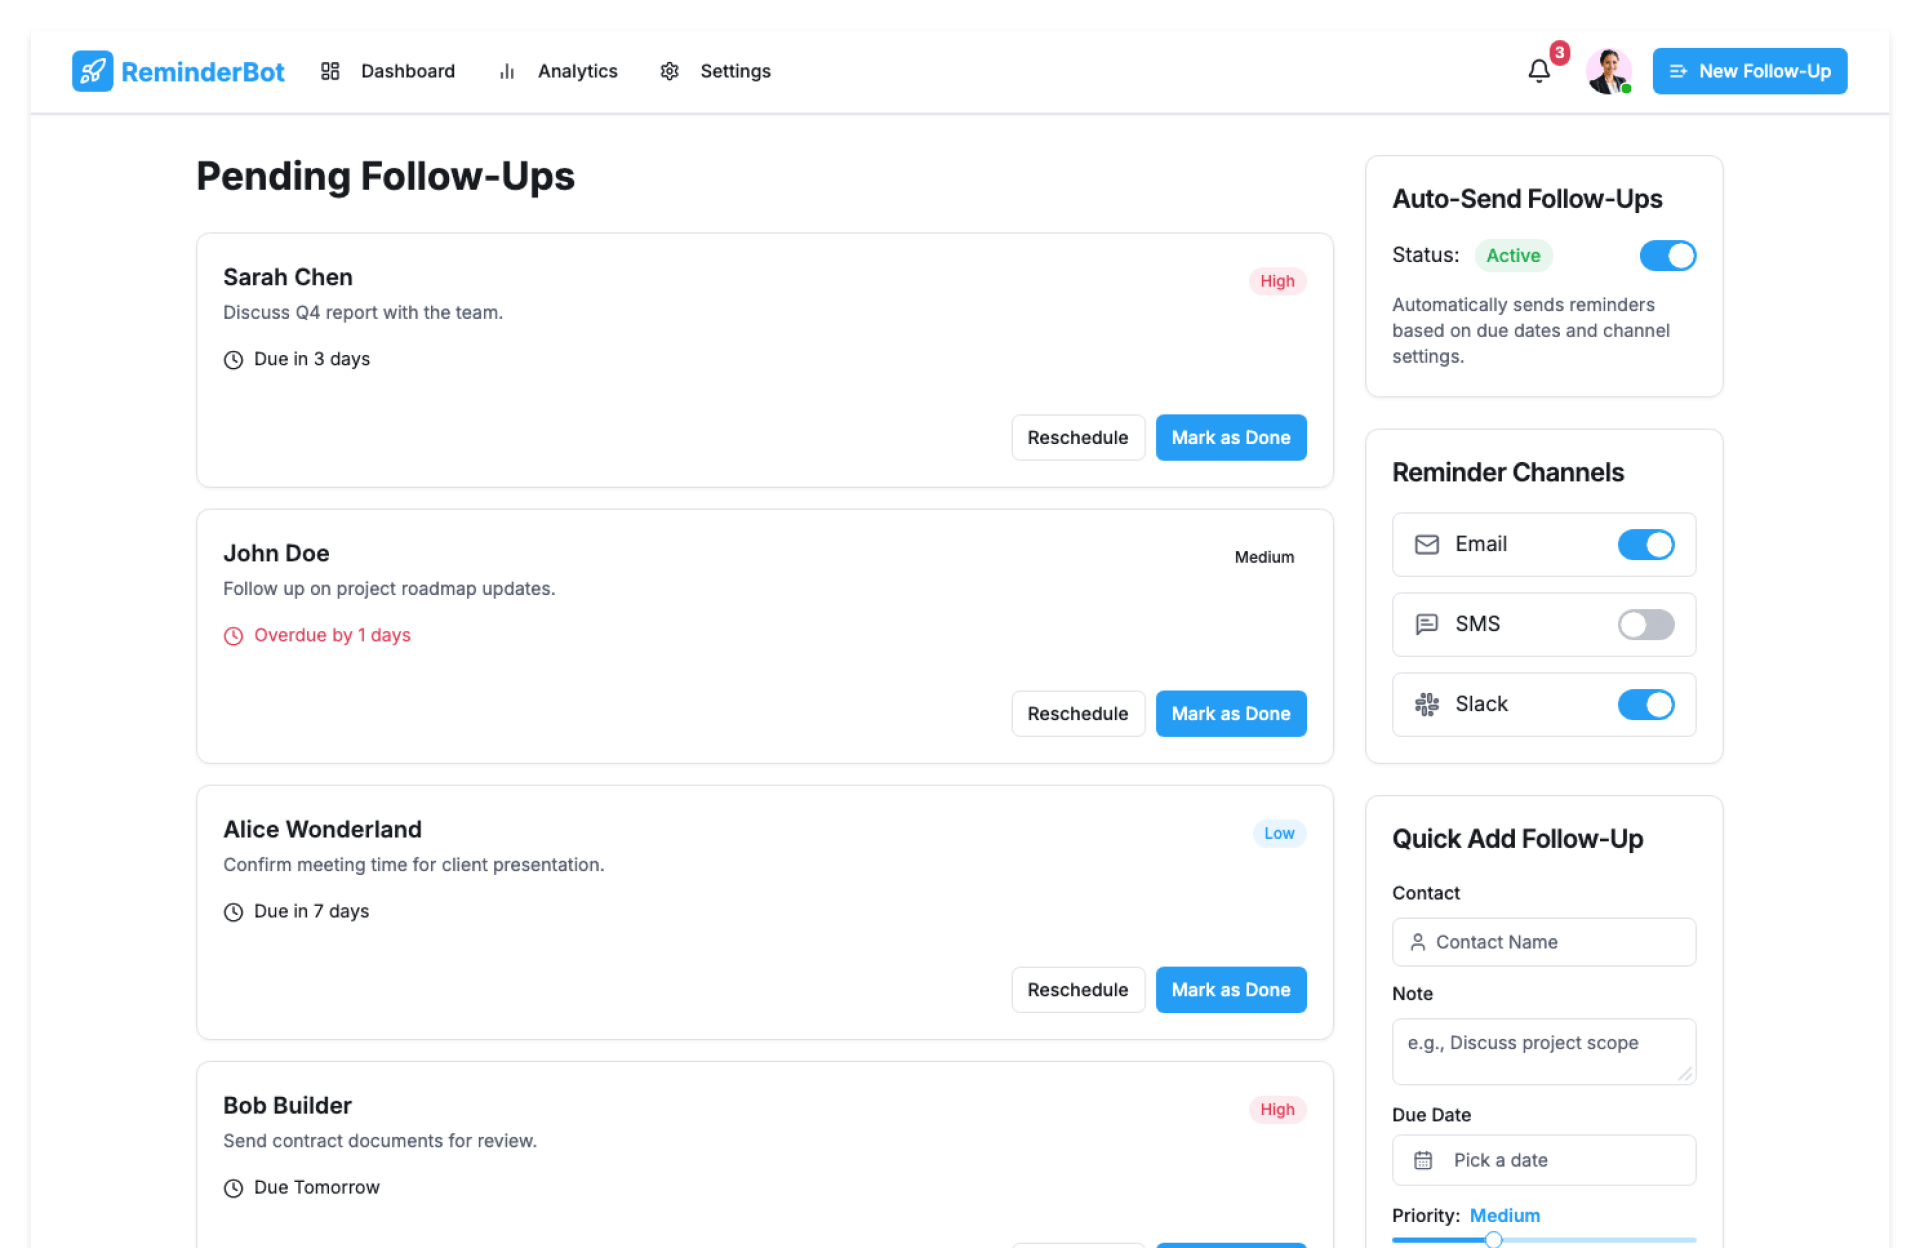Viewport: 1920px width, 1248px height.
Task: Click the Analytics bar chart icon
Action: click(x=507, y=71)
